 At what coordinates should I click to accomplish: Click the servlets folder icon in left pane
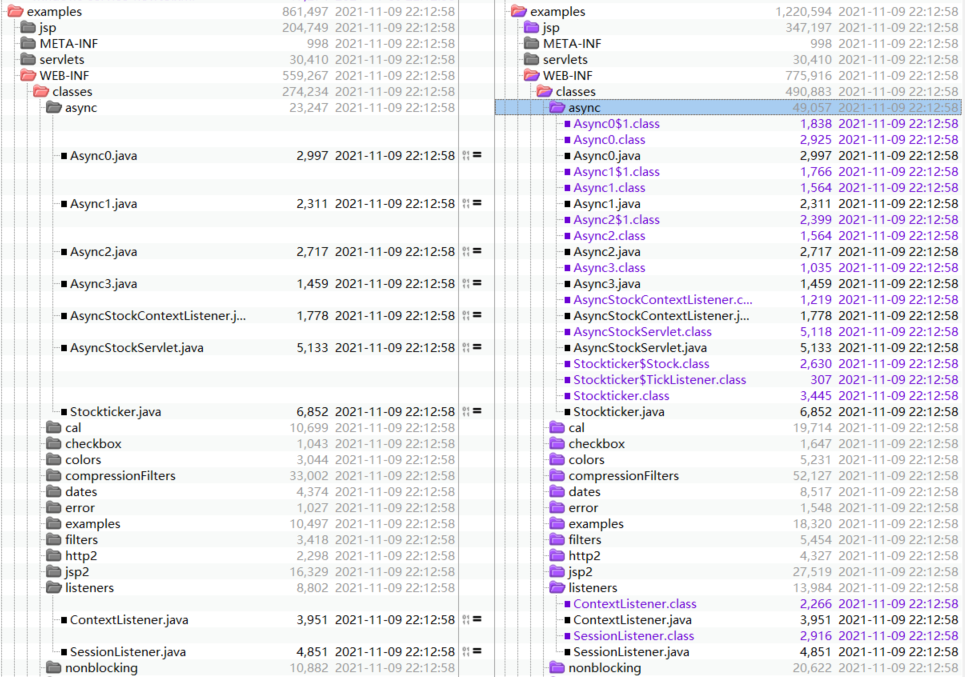tap(28, 60)
